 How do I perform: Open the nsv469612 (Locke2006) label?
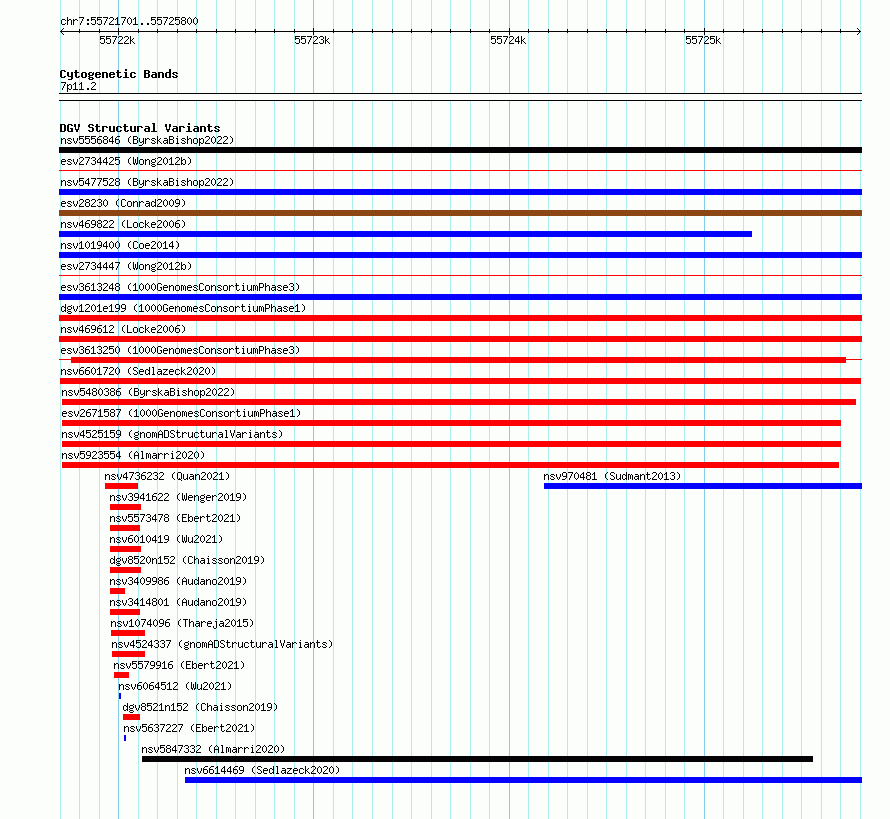tap(123, 329)
